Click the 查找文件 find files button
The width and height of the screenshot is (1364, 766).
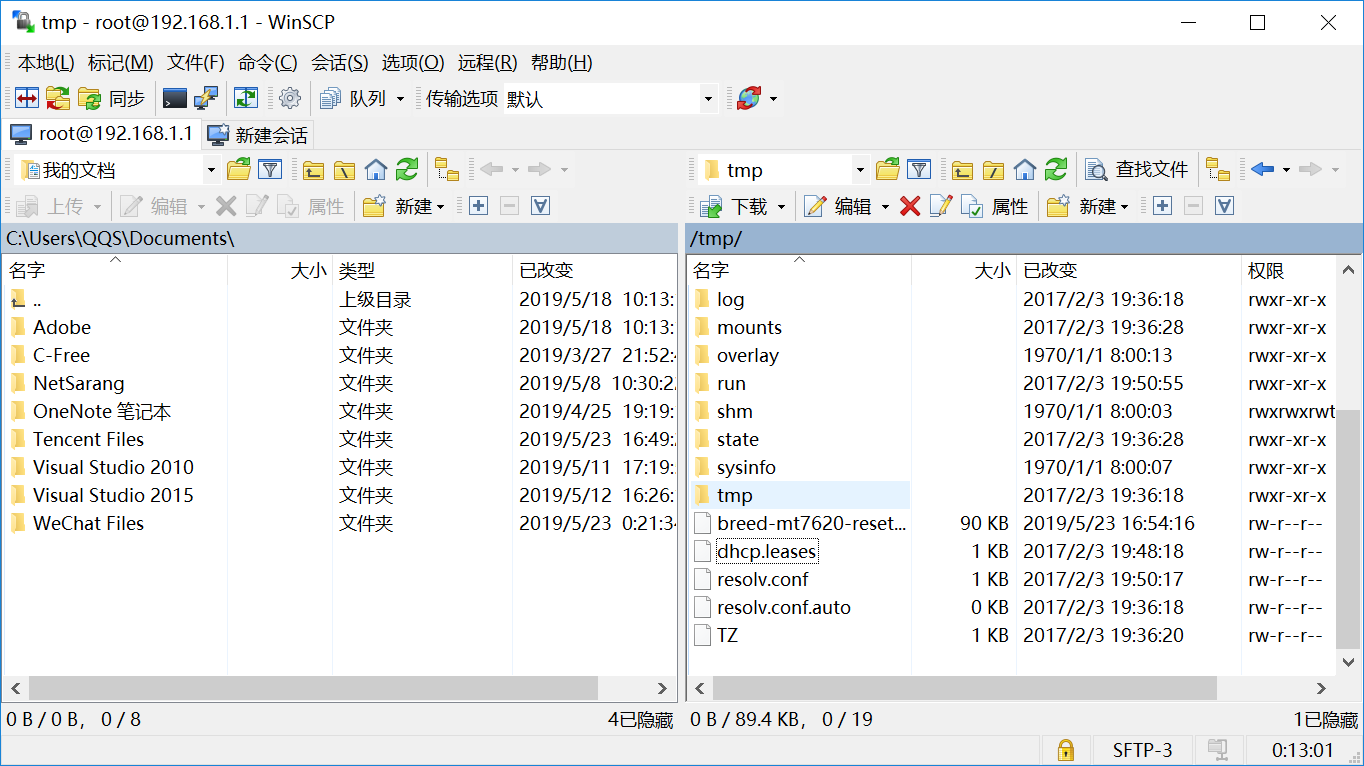click(1138, 169)
